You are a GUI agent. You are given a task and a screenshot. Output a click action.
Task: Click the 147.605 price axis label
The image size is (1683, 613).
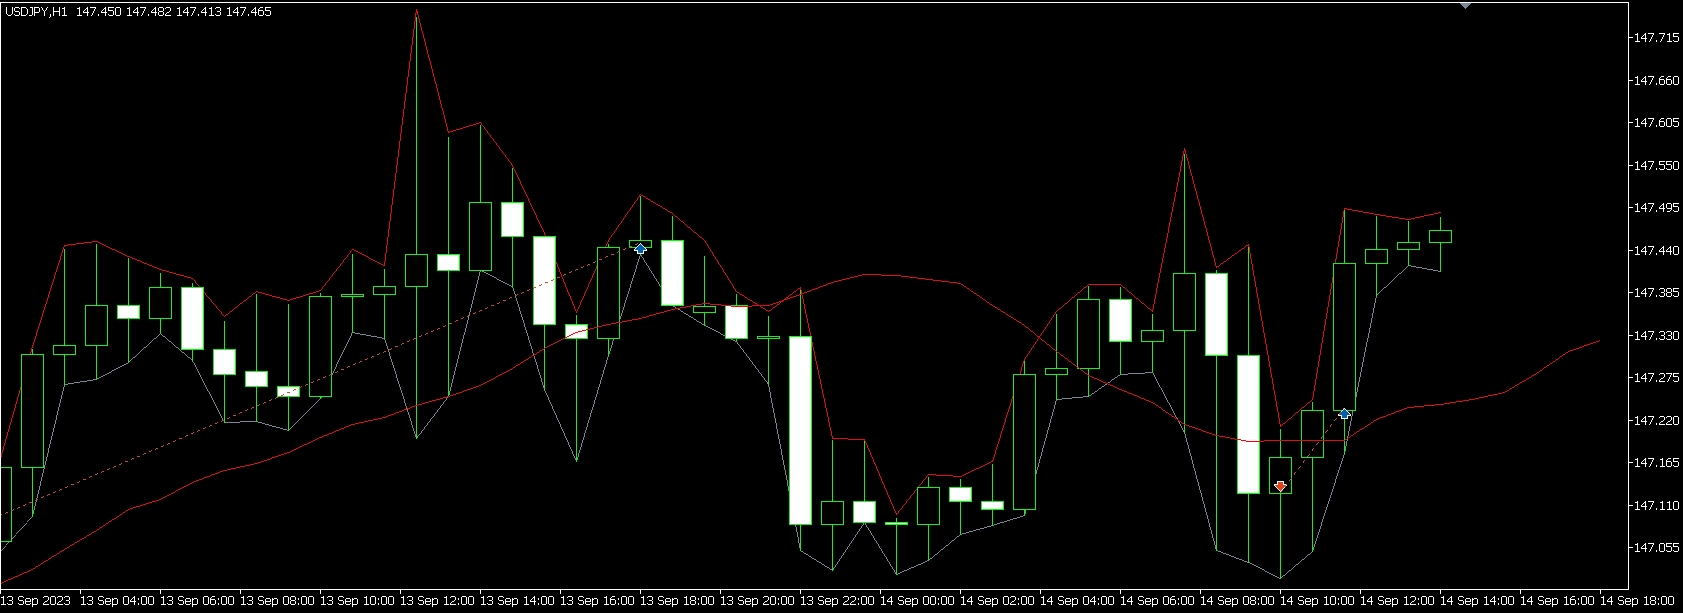point(1655,123)
